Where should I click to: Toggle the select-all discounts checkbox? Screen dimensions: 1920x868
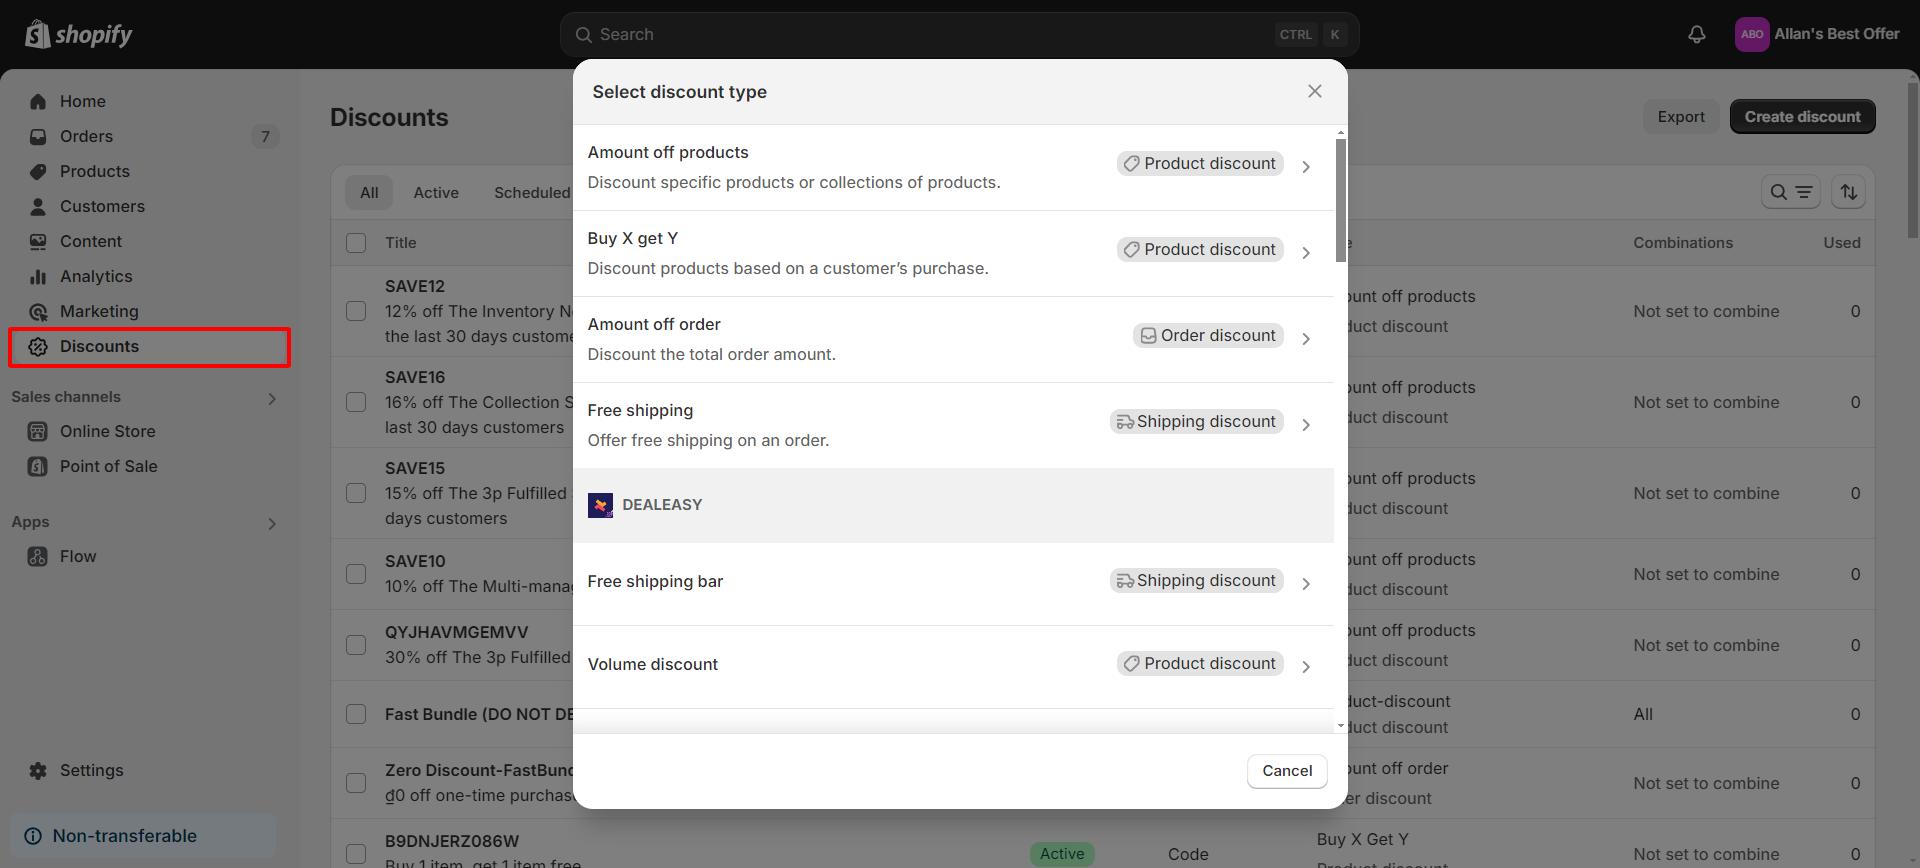click(x=356, y=243)
